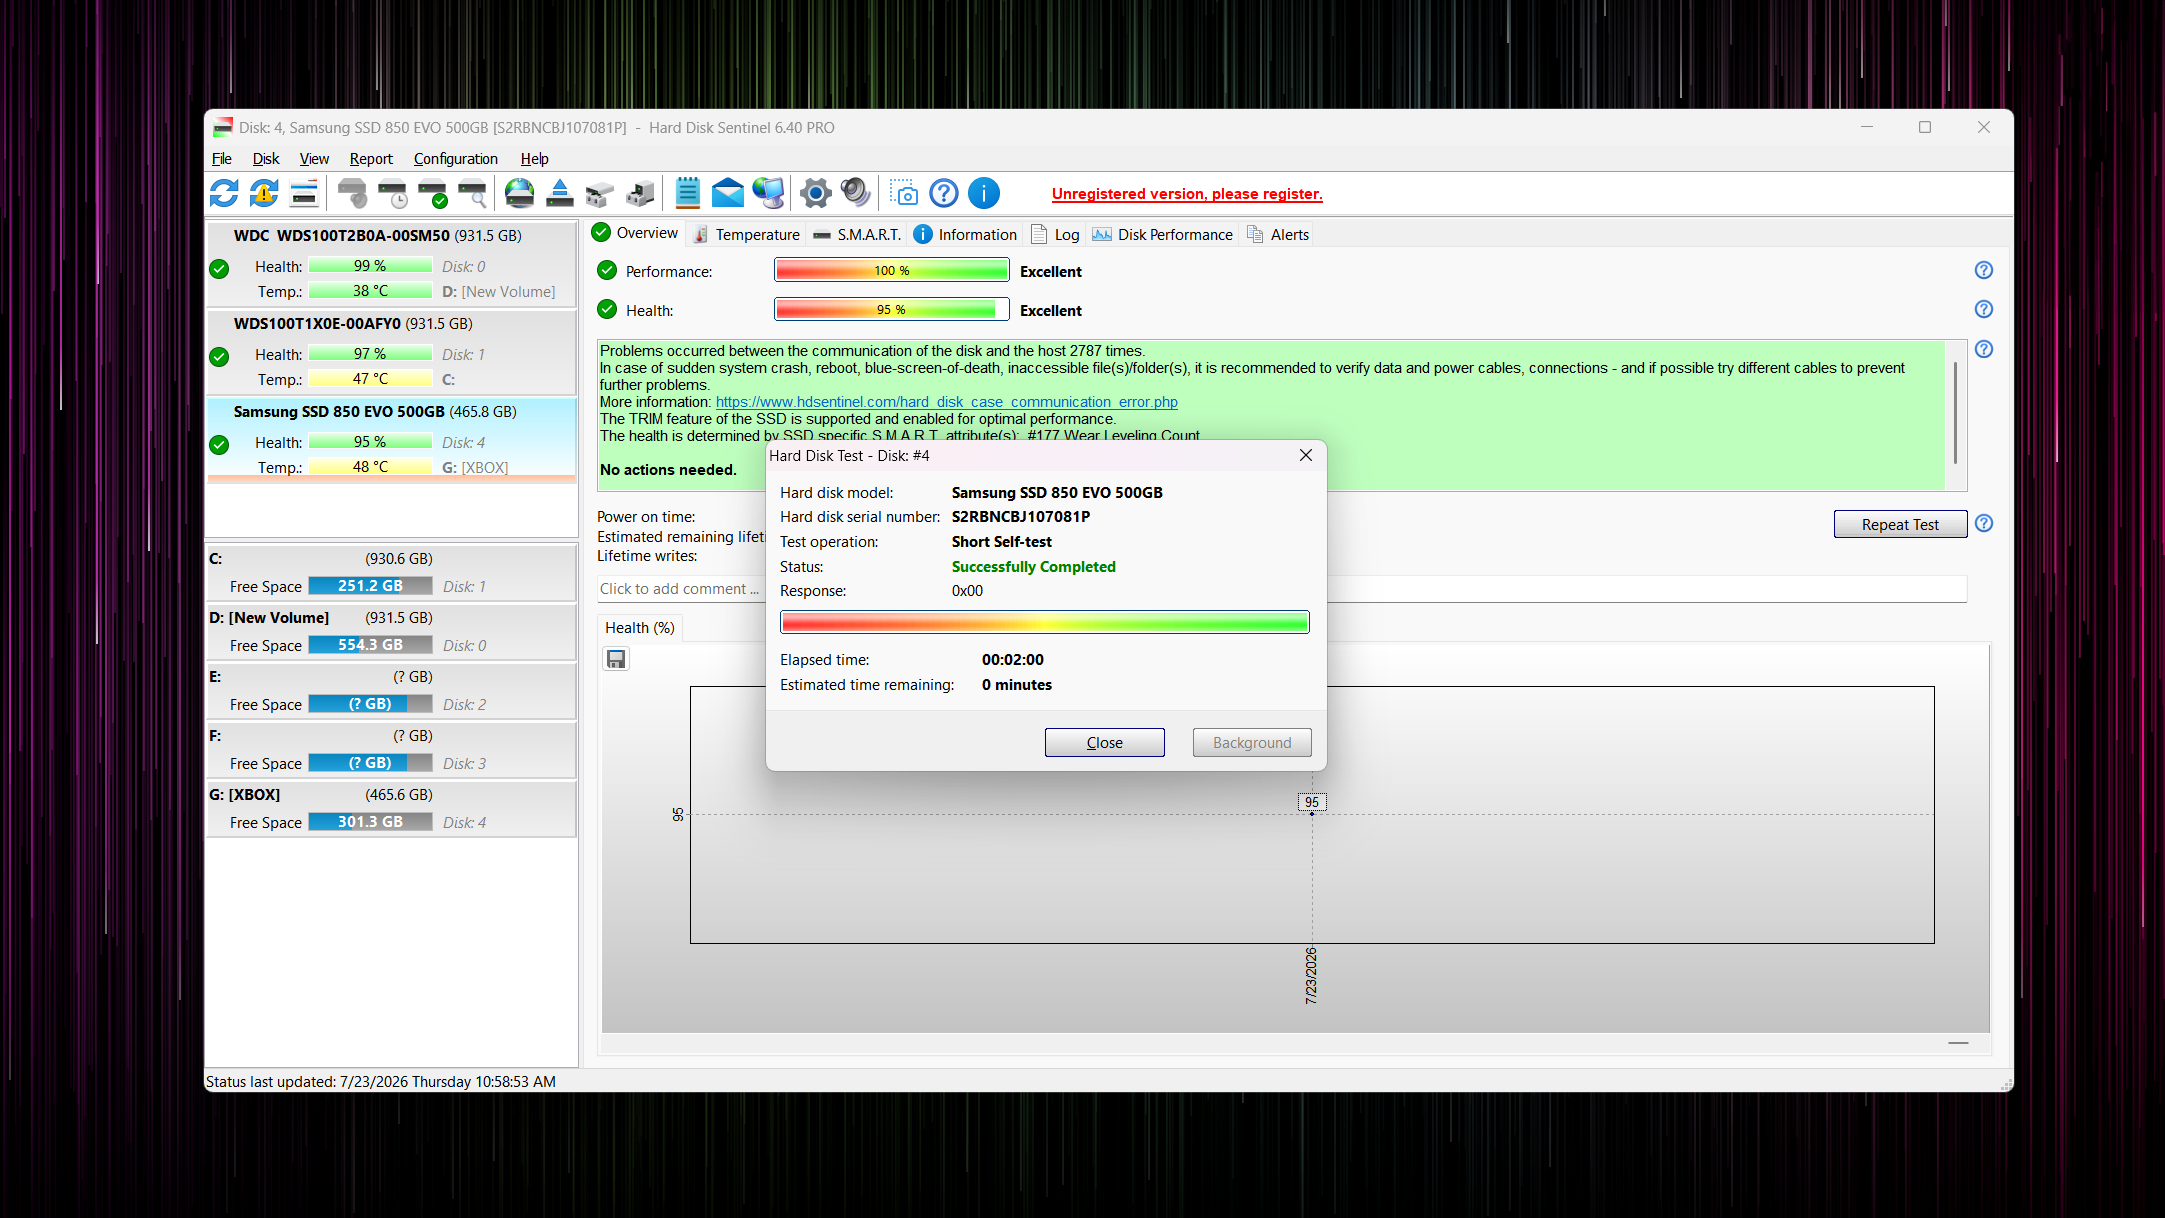Click the blue eject disk toolbar icon
This screenshot has height=1218, width=2165.
(x=560, y=193)
